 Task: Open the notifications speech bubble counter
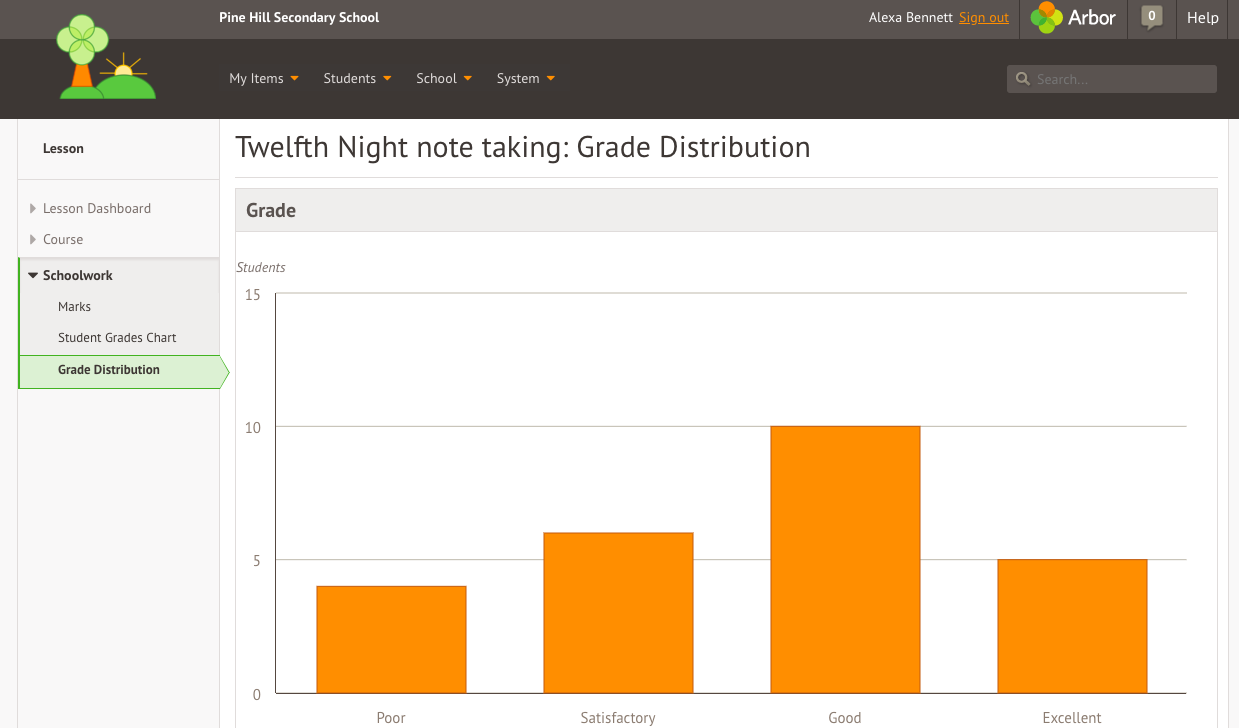[x=1152, y=17]
